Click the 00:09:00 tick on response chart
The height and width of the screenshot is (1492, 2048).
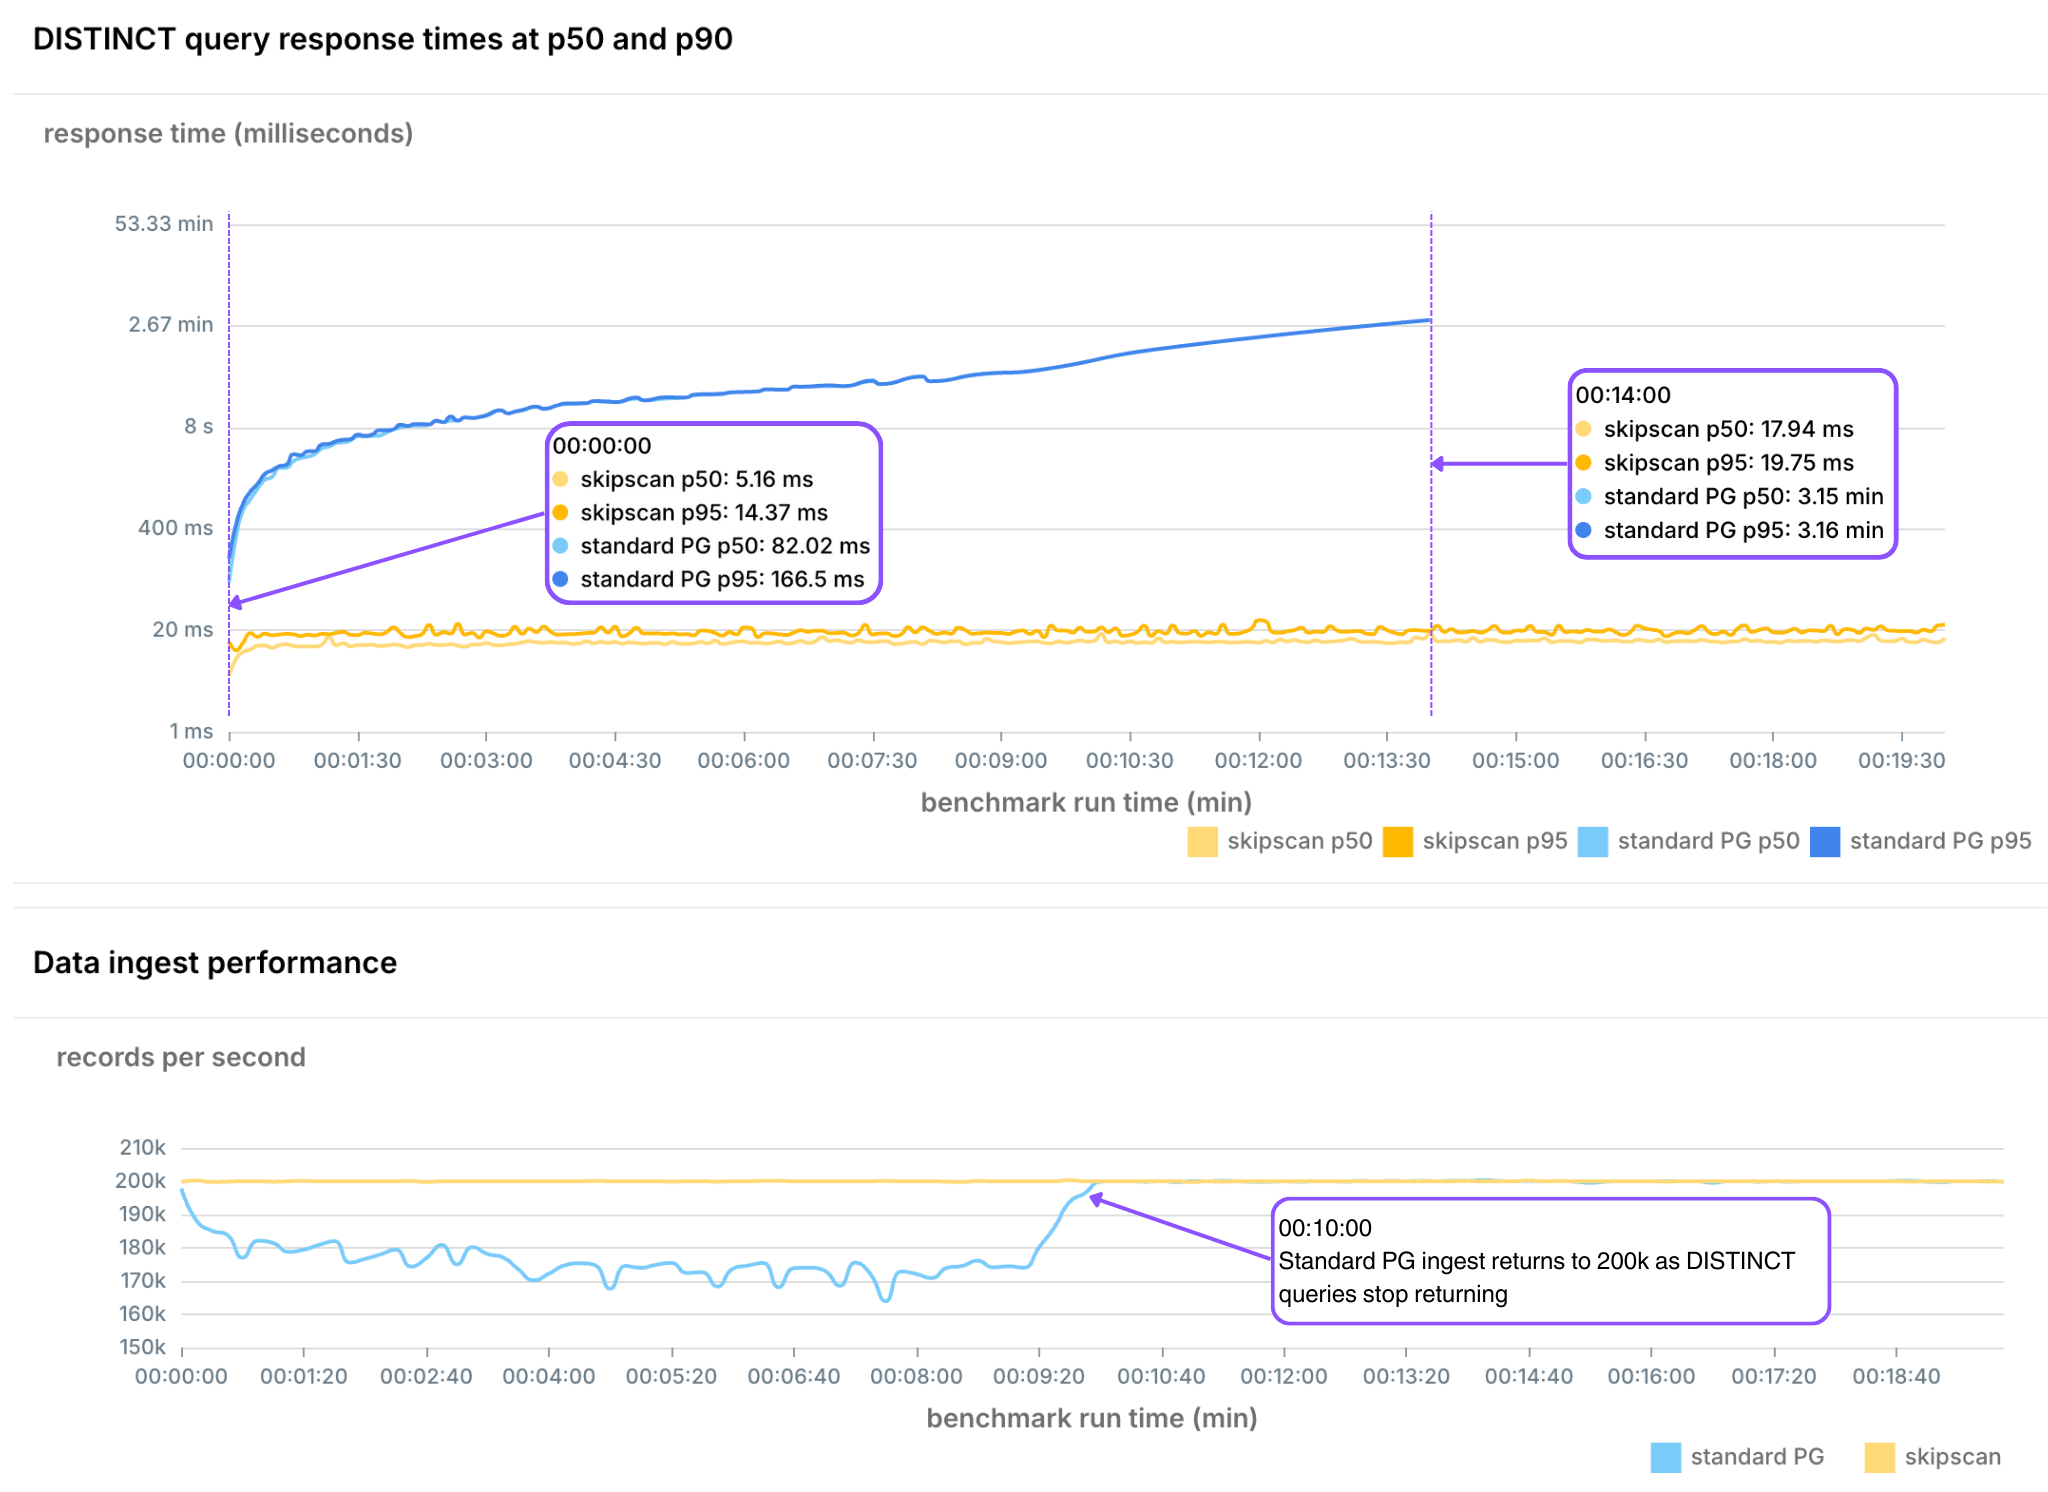pos(1000,760)
